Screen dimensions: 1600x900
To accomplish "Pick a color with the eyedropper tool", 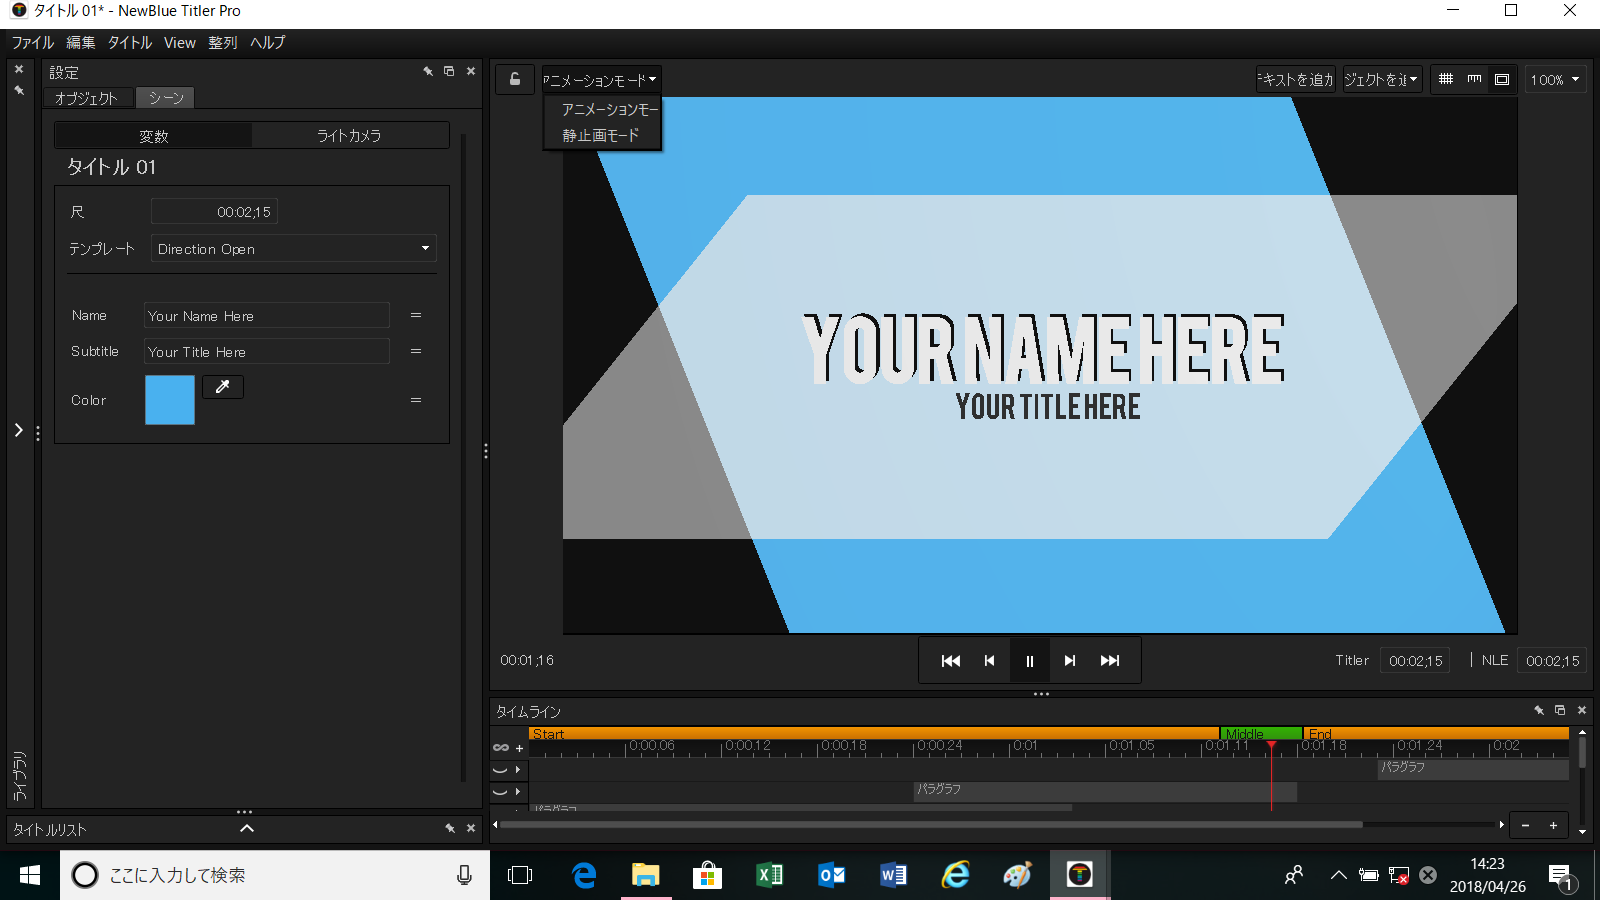I will coord(223,387).
